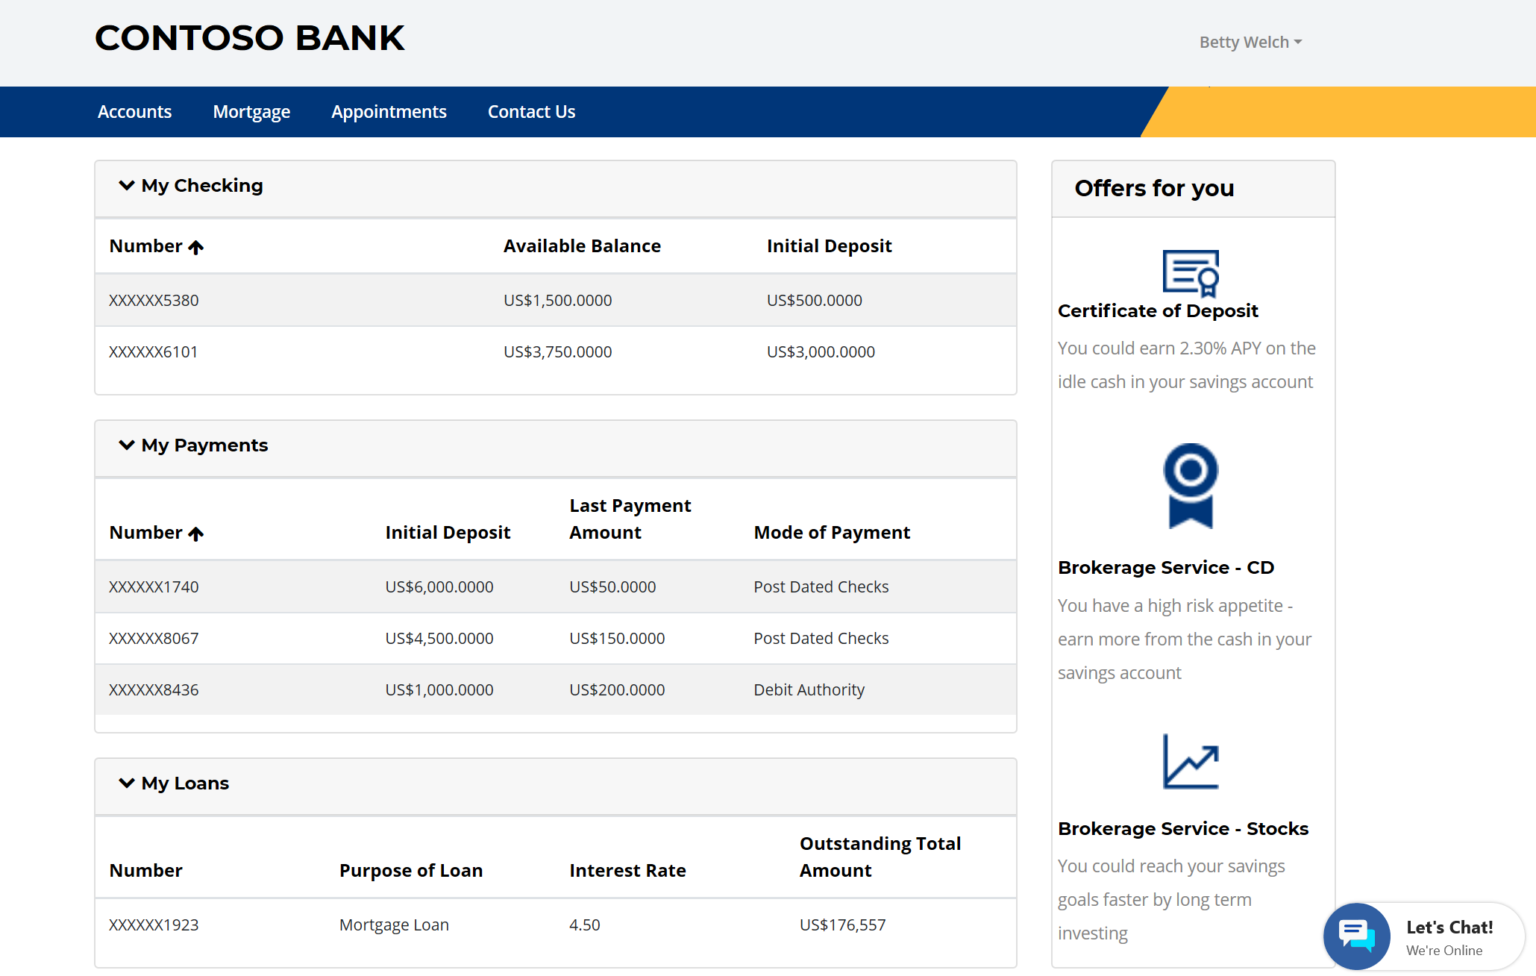
Task: Click the chat agent avatar icon
Action: (x=1356, y=936)
